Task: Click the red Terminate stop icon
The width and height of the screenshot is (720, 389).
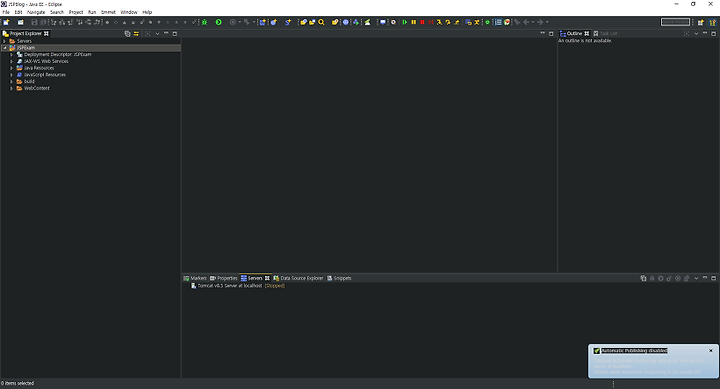Action: [422, 22]
